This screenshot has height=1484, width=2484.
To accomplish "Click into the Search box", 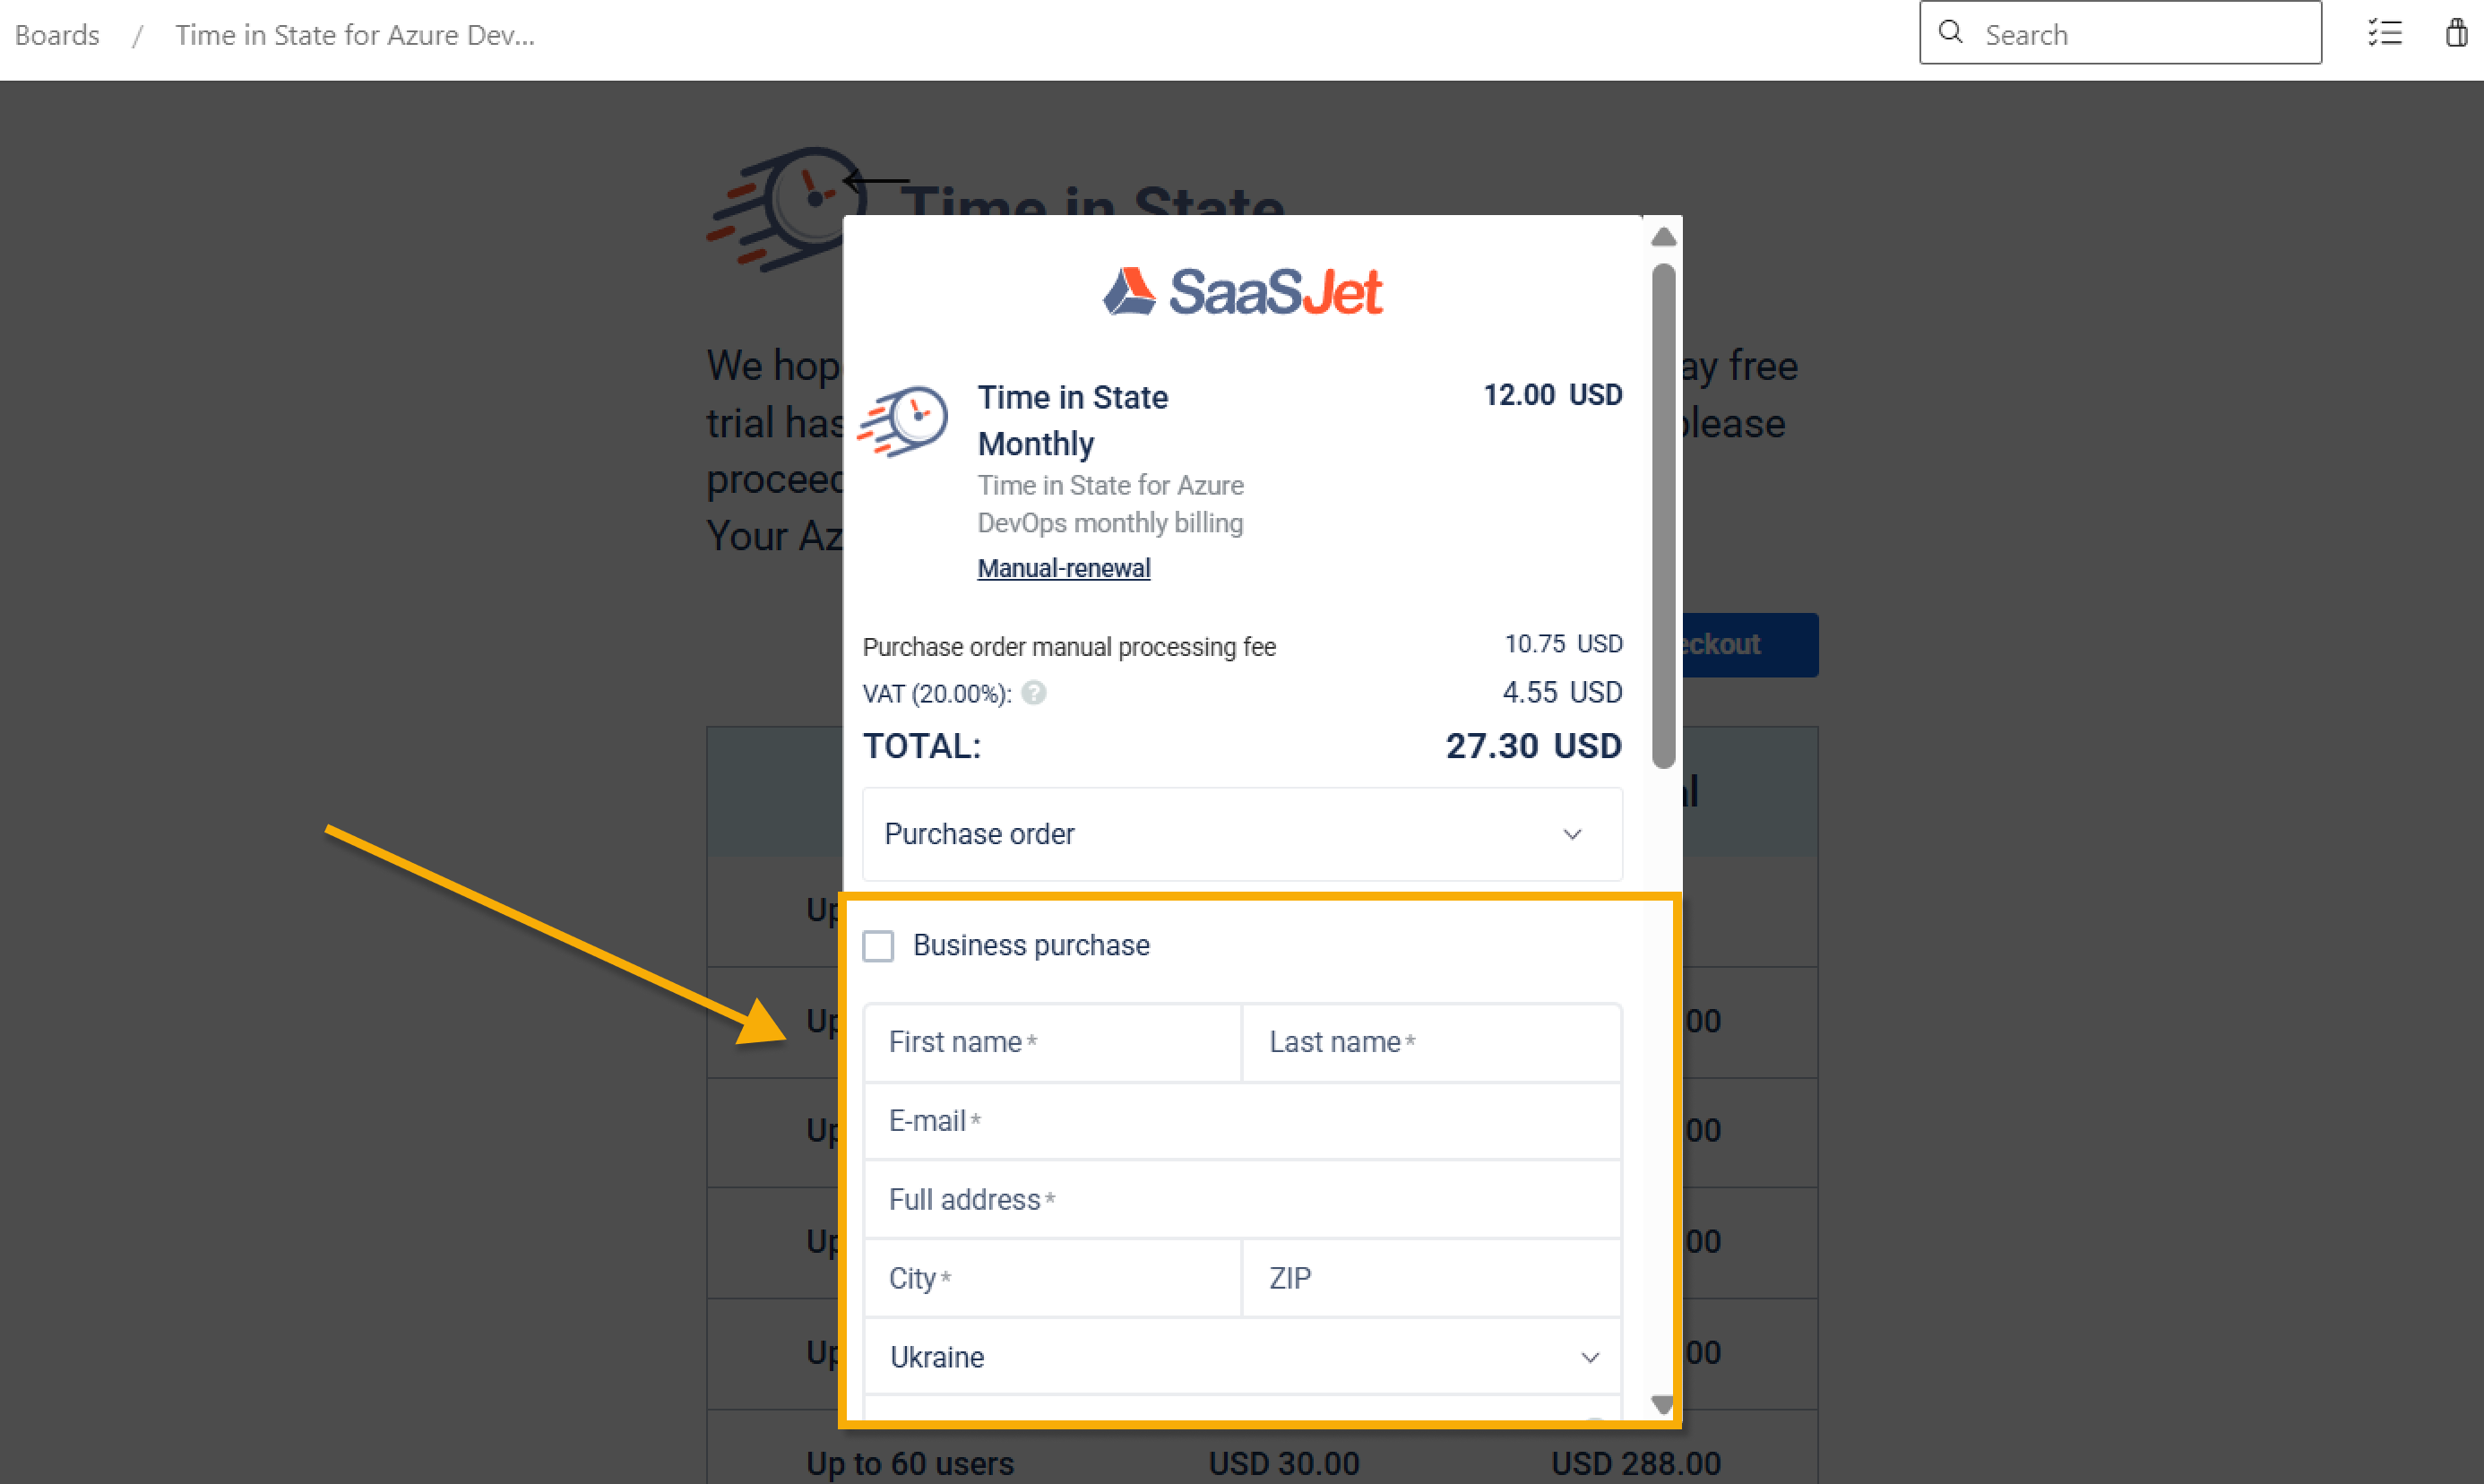I will pyautogui.click(x=2140, y=35).
